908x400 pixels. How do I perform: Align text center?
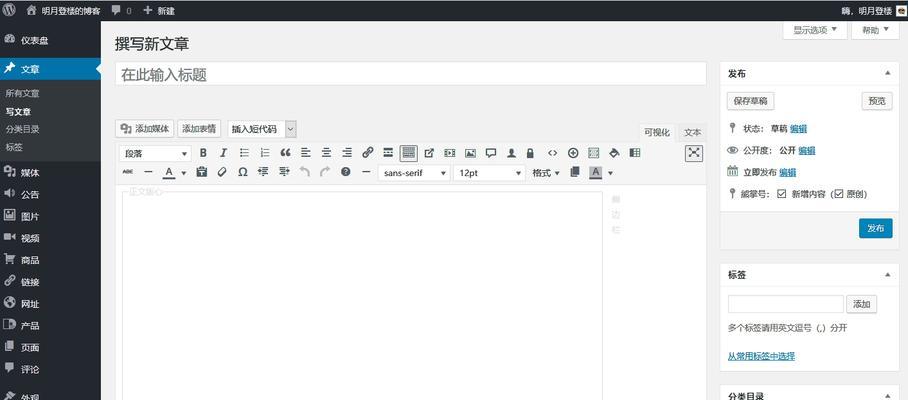tap(327, 153)
